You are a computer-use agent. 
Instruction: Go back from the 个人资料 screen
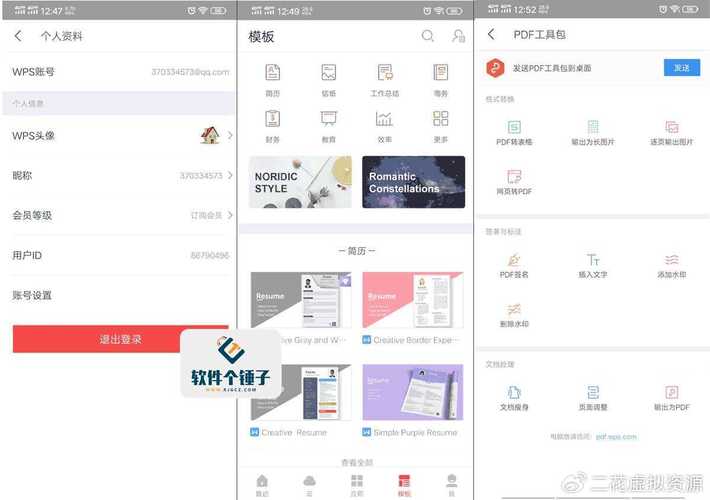[x=18, y=36]
